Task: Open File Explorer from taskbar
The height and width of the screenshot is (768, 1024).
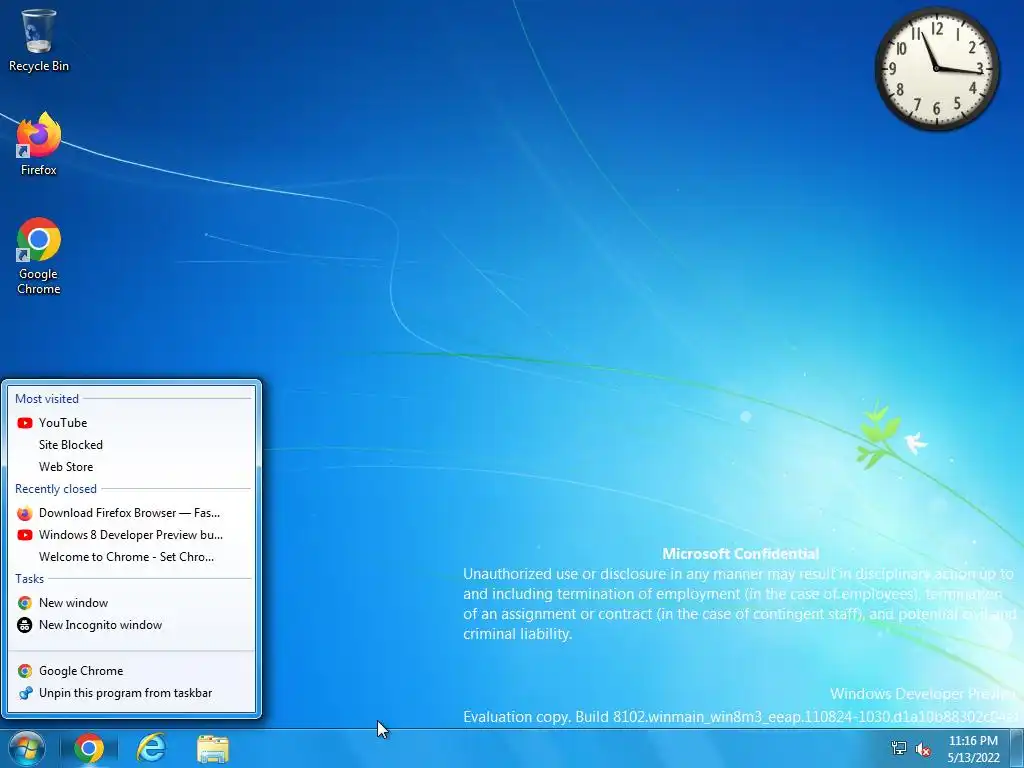Action: 213,749
